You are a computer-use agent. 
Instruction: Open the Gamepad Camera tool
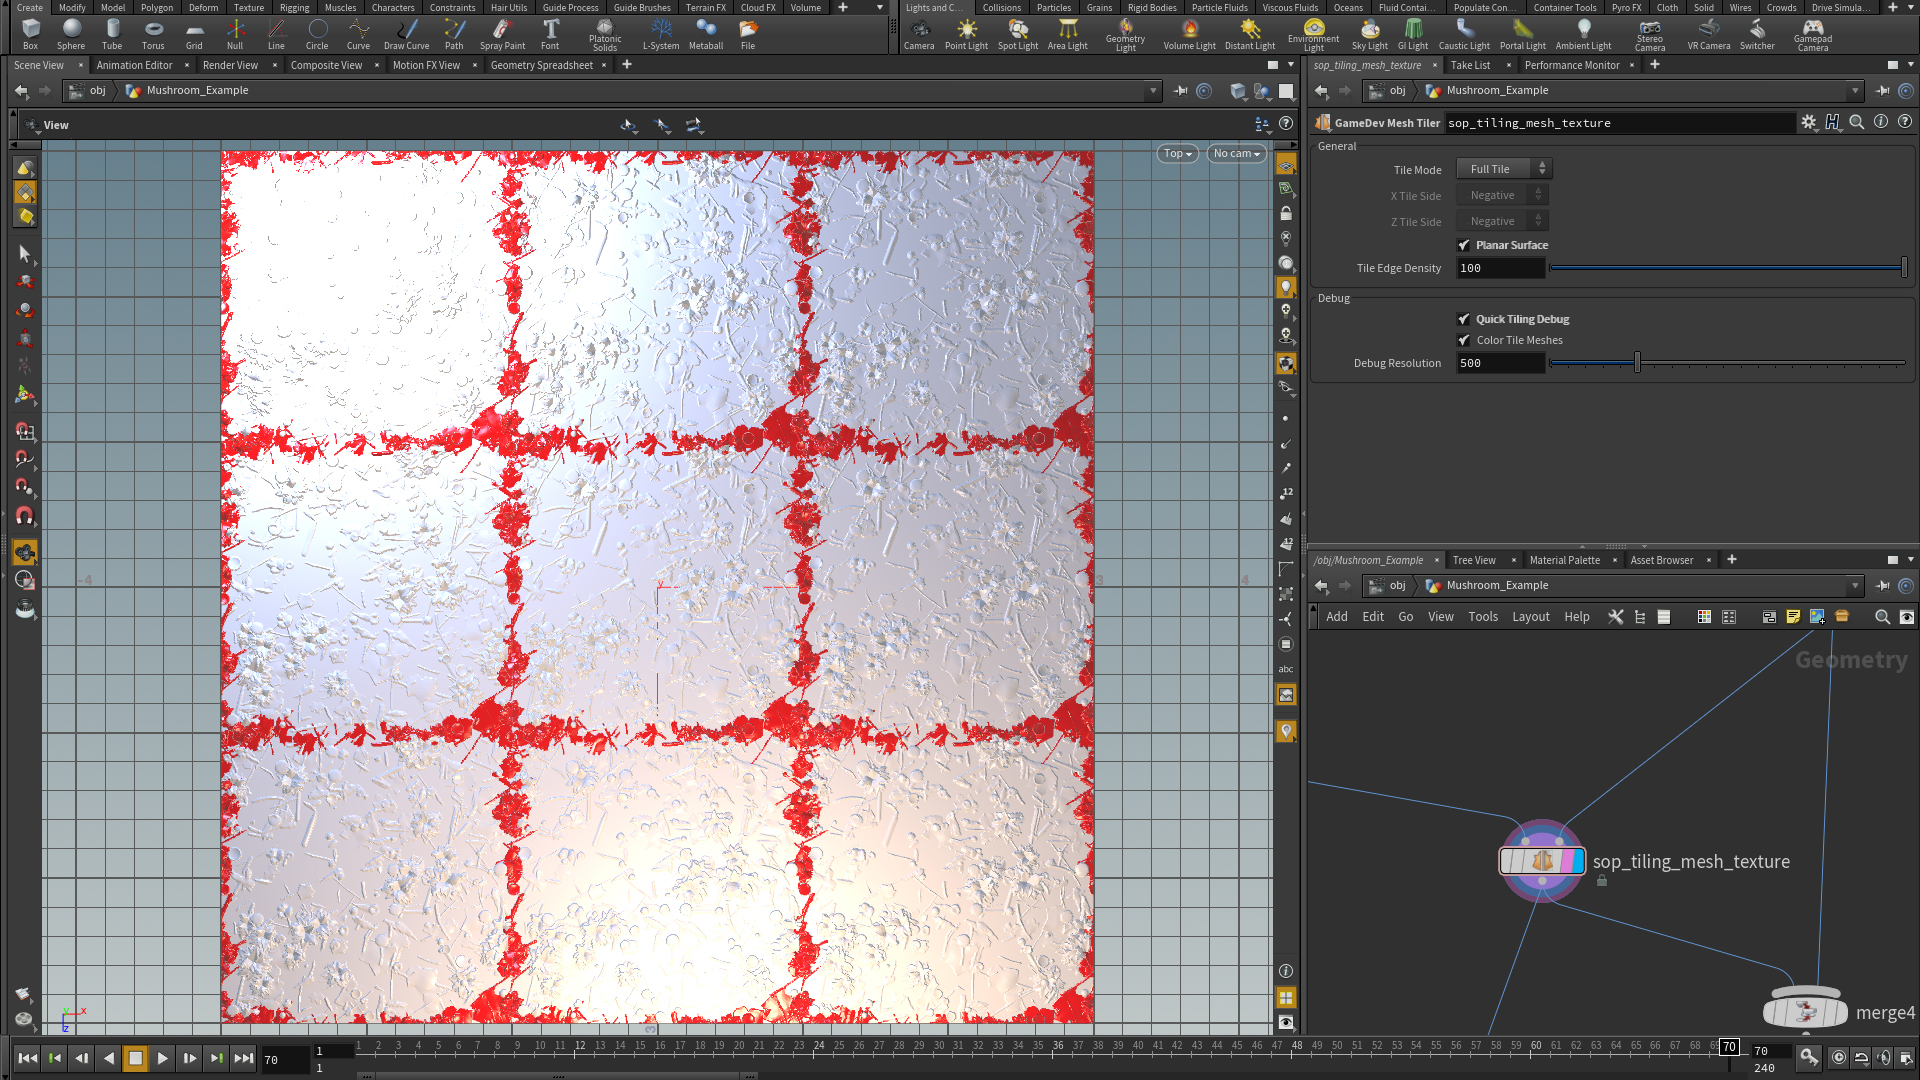tap(1812, 33)
